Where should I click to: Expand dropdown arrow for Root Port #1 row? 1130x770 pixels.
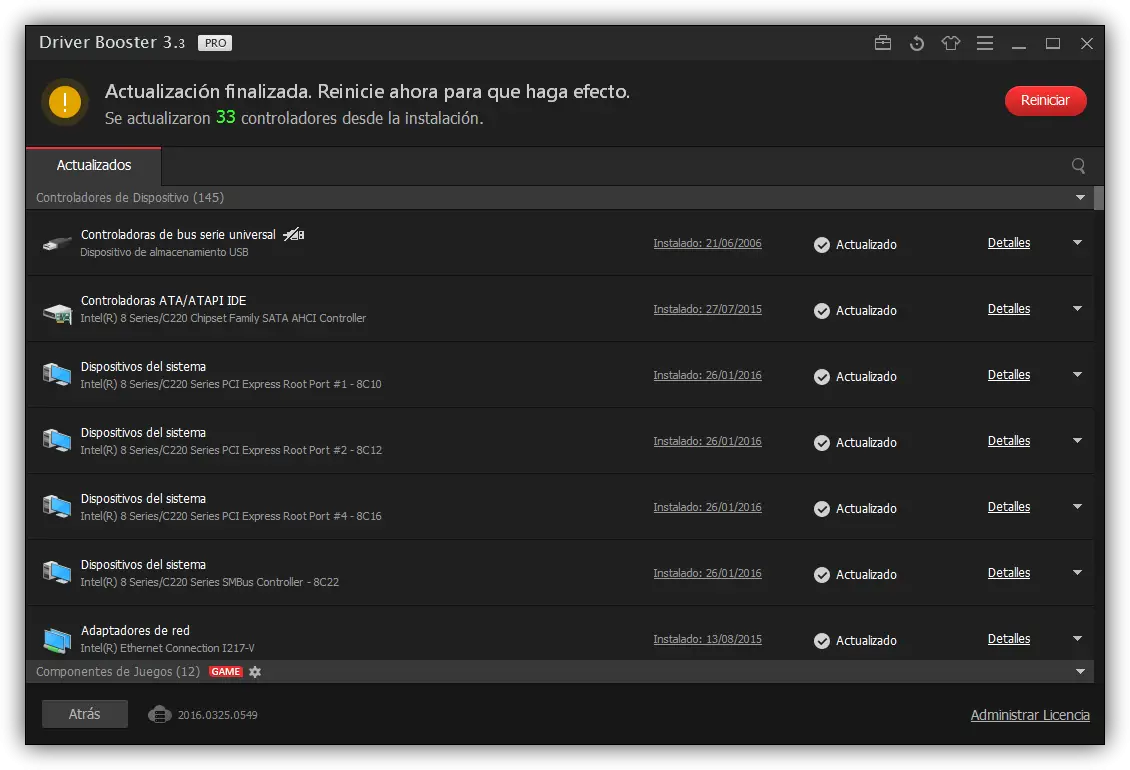tap(1077, 375)
